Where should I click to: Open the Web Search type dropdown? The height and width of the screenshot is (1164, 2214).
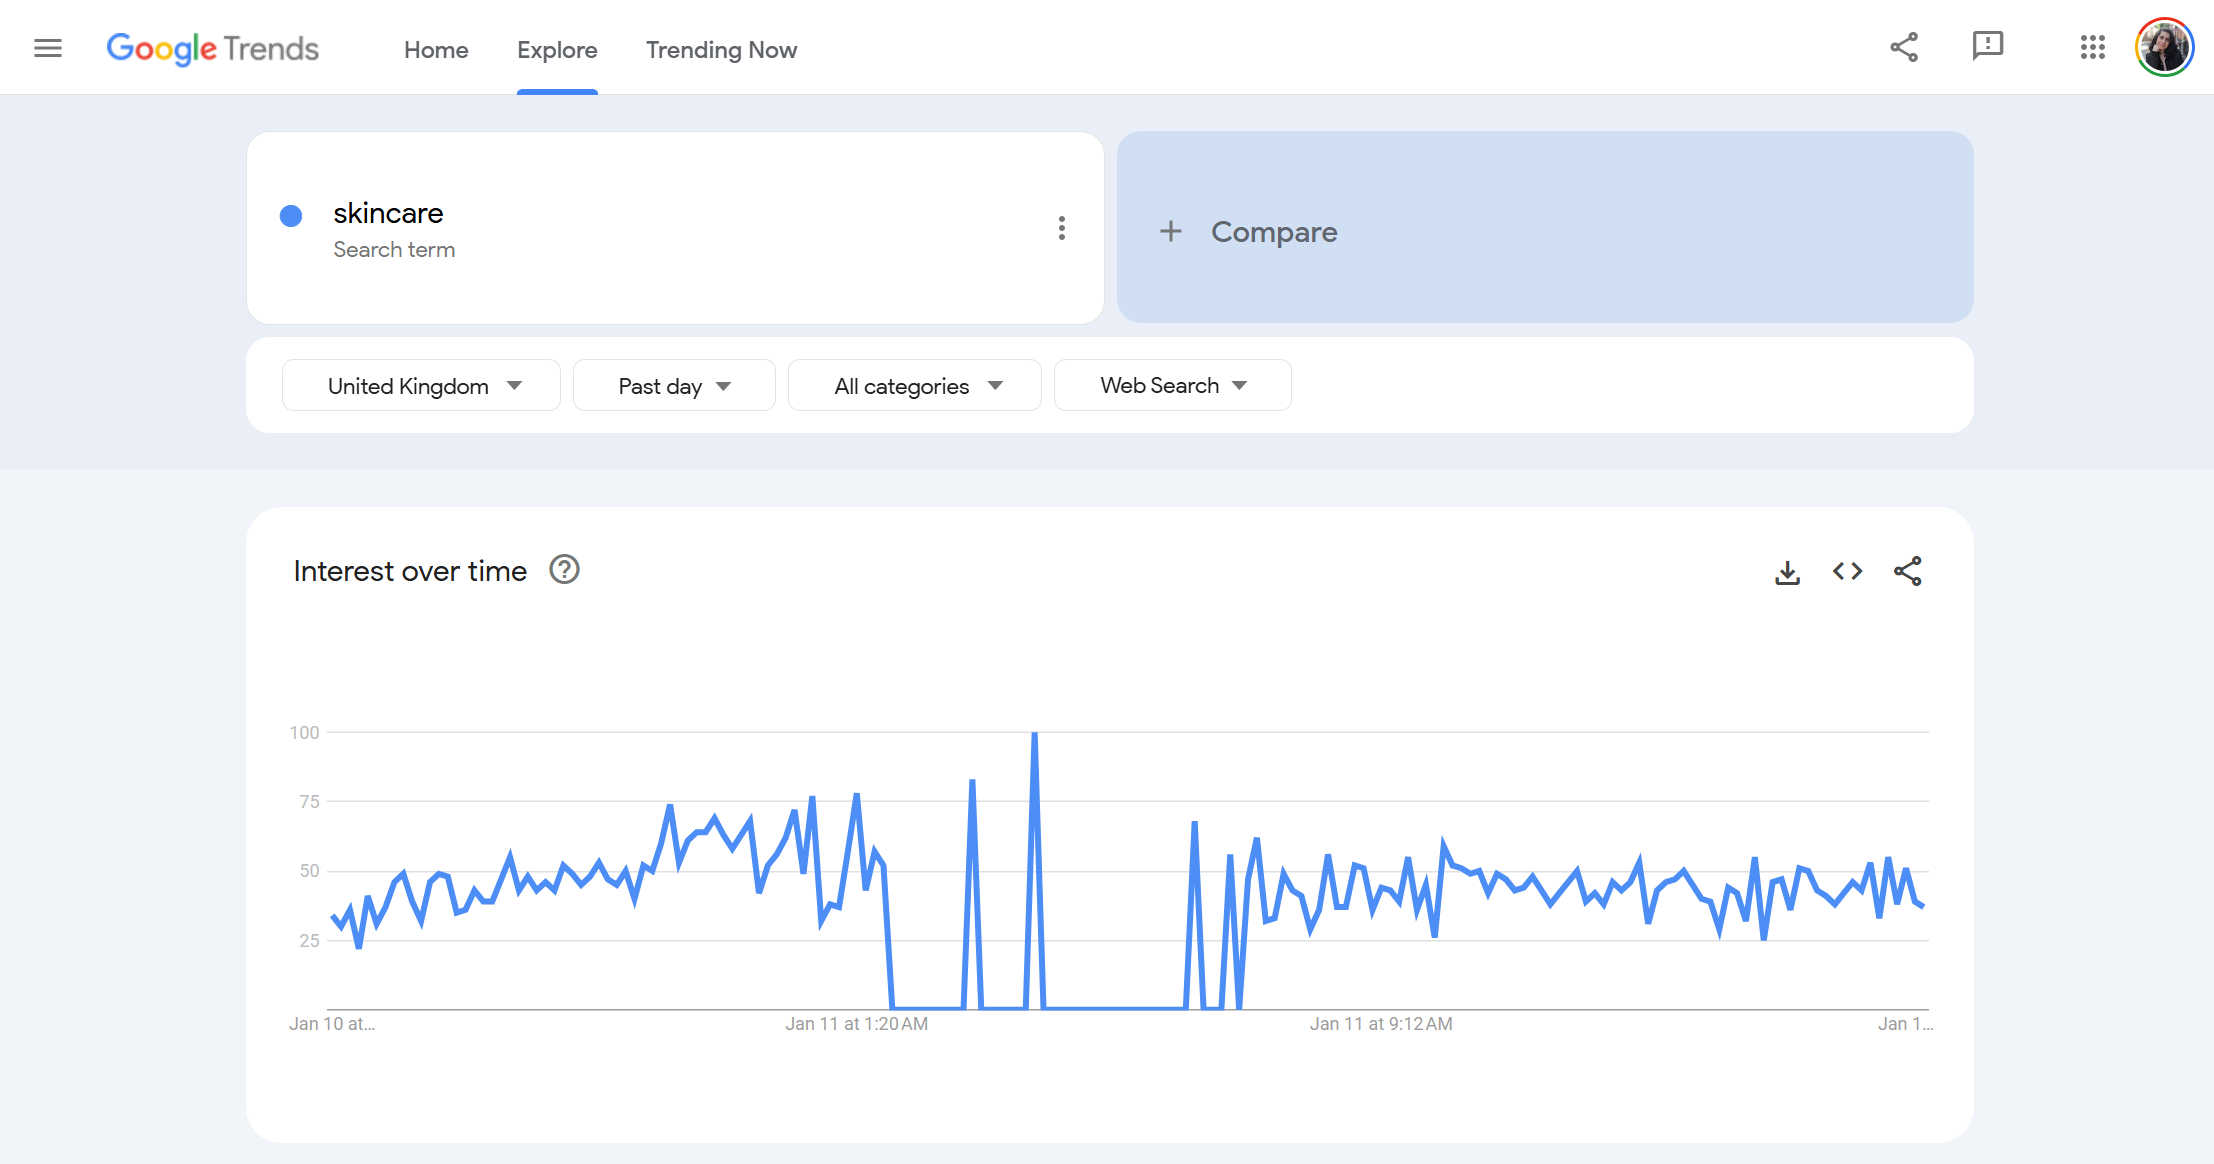tap(1172, 386)
